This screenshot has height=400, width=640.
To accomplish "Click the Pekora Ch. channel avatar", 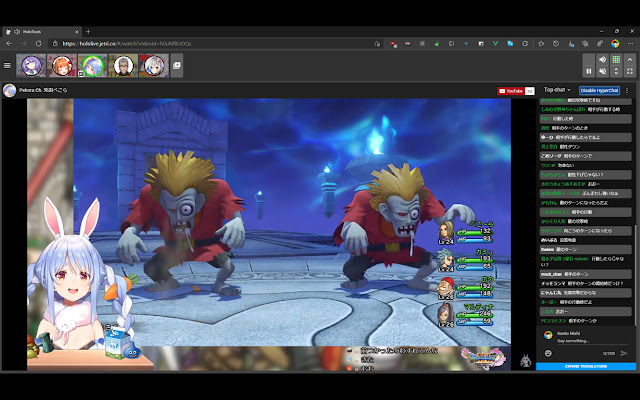I will coord(9,90).
